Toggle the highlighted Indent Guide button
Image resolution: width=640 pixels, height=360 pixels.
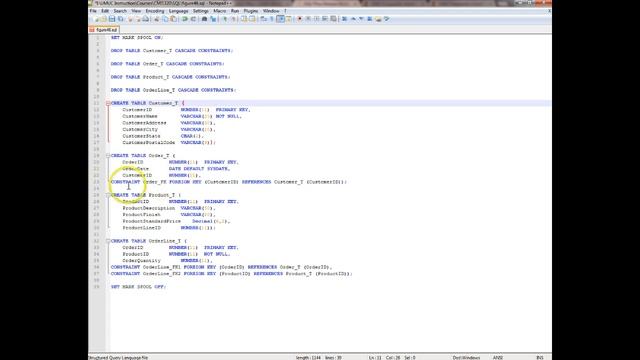(281, 19)
